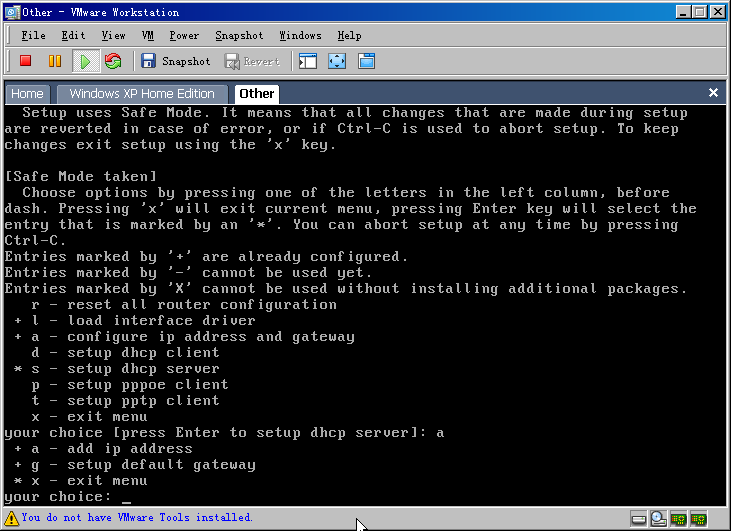This screenshot has width=731, height=531.
Task: Click the VMware title bar application icon
Action: coord(13,12)
